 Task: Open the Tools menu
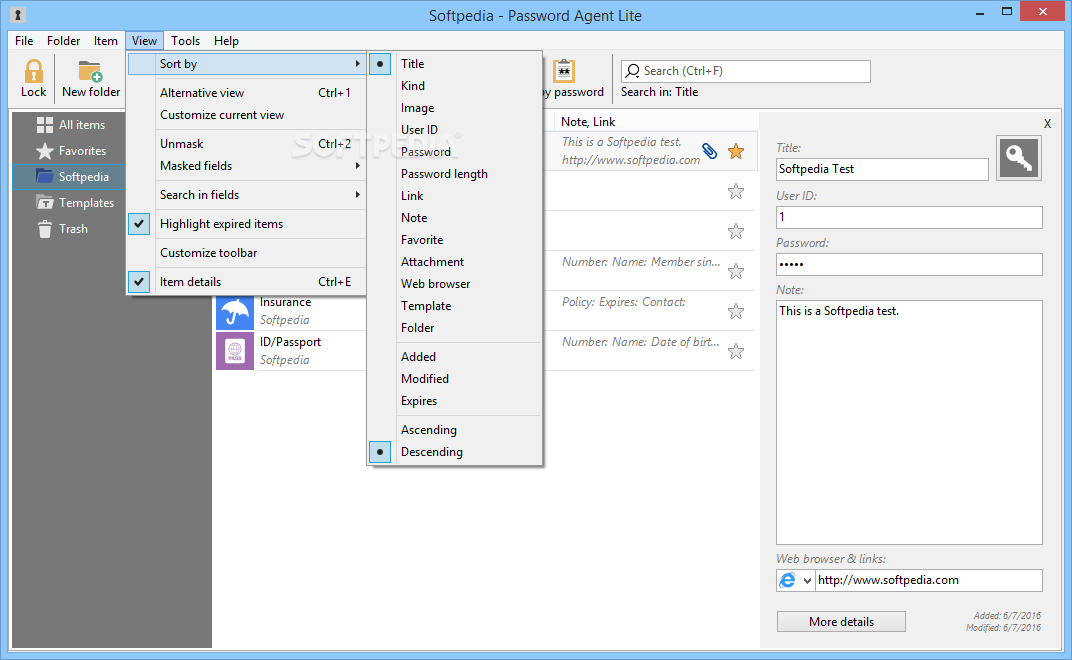click(x=185, y=41)
